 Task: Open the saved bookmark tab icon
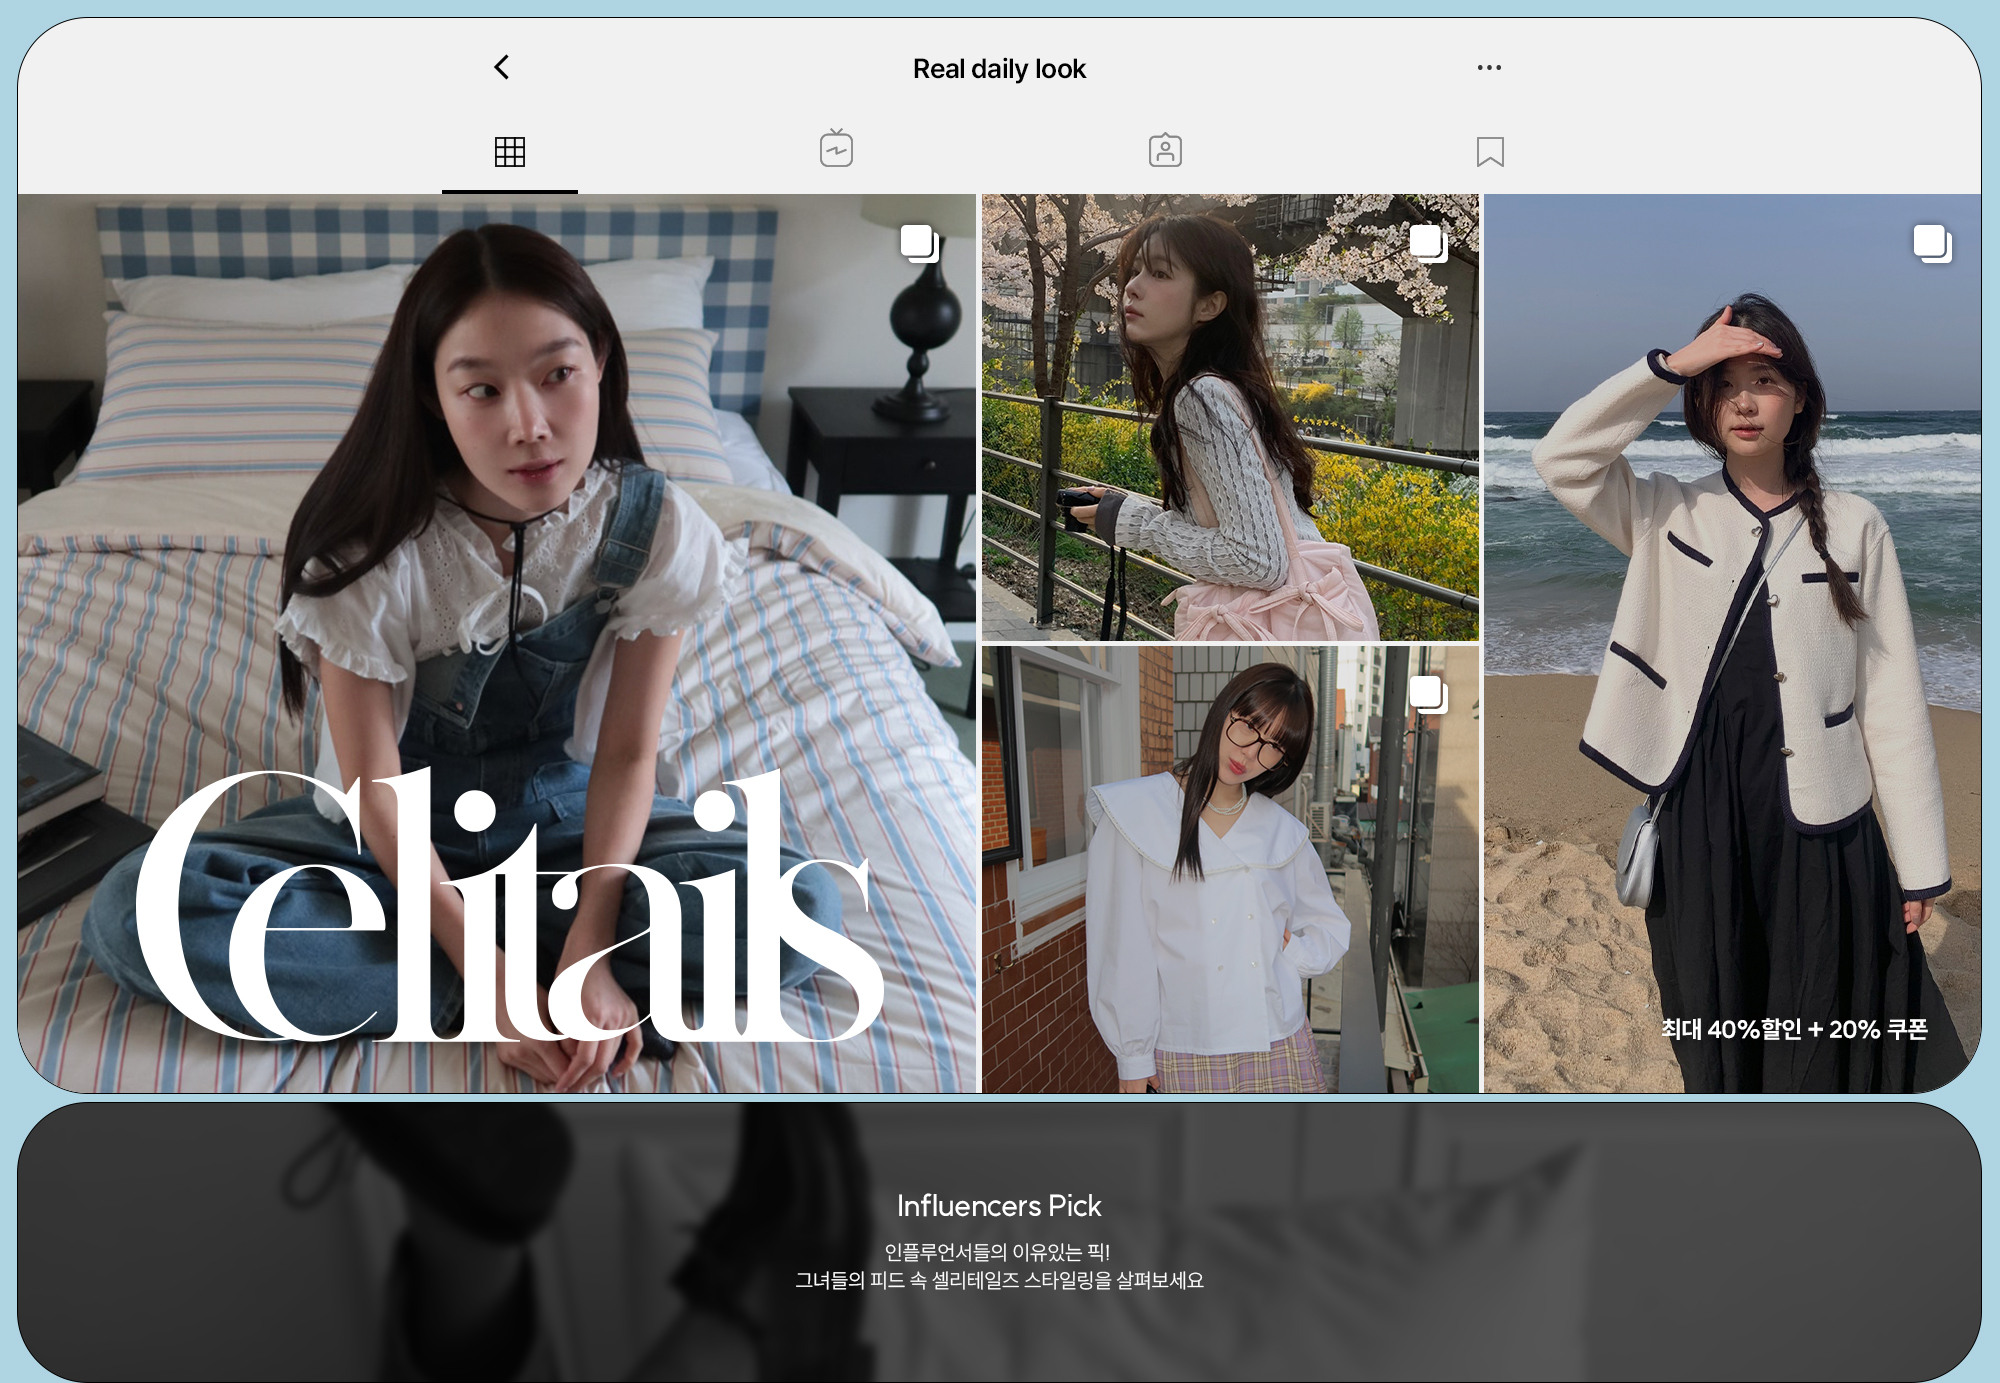point(1490,152)
